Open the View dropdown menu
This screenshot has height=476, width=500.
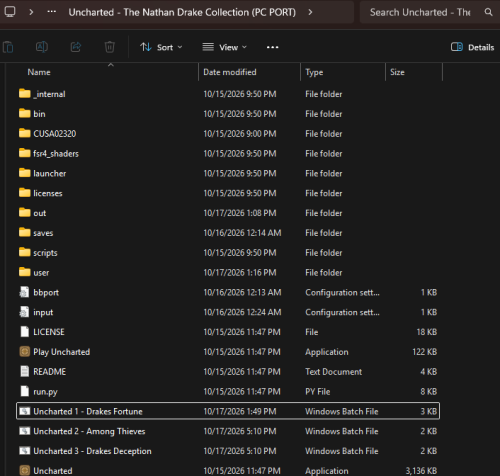coord(225,47)
